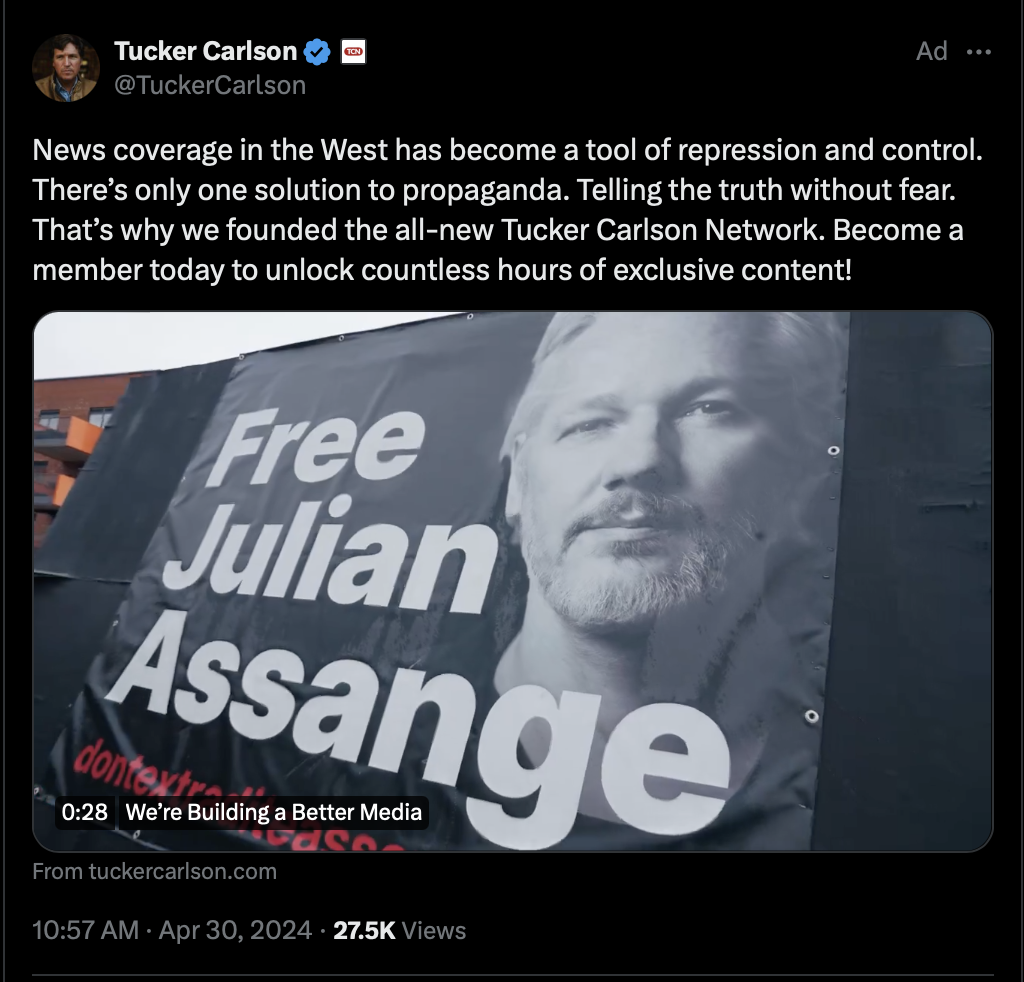This screenshot has height=982, width=1024.
Task: Click the blue verified checkmark badge
Action: click(x=317, y=52)
